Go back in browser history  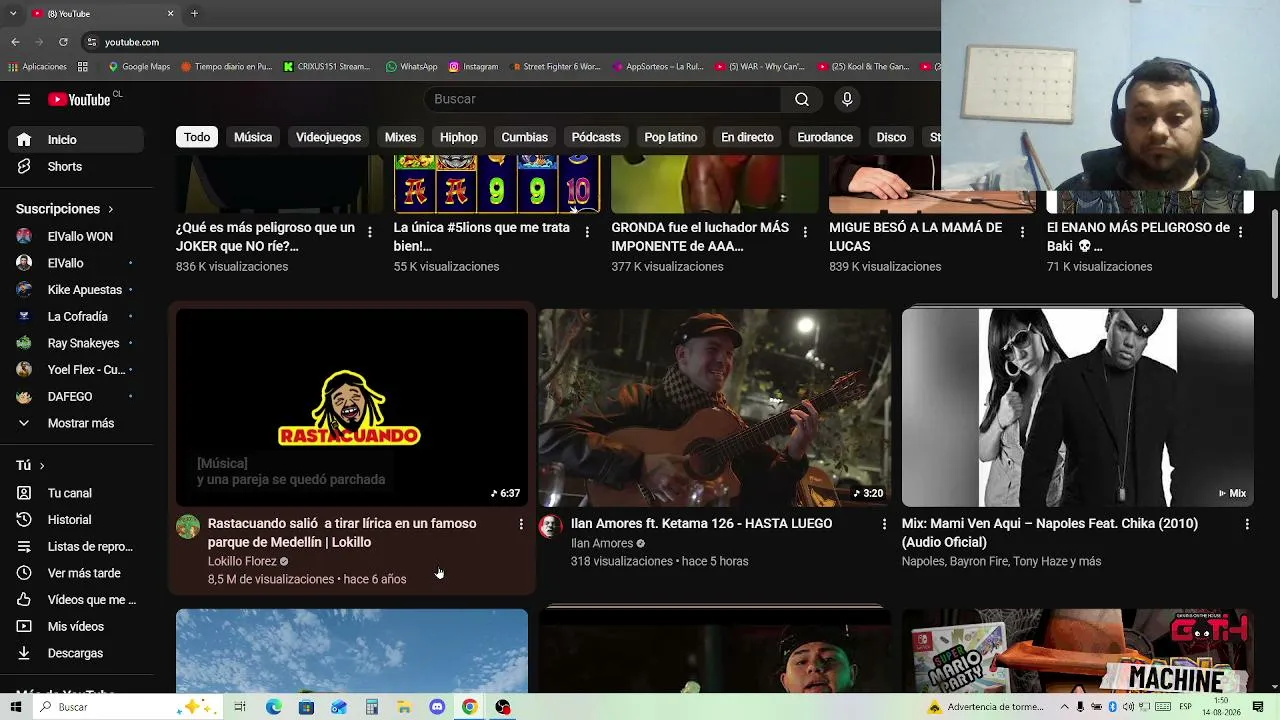pyautogui.click(x=15, y=42)
